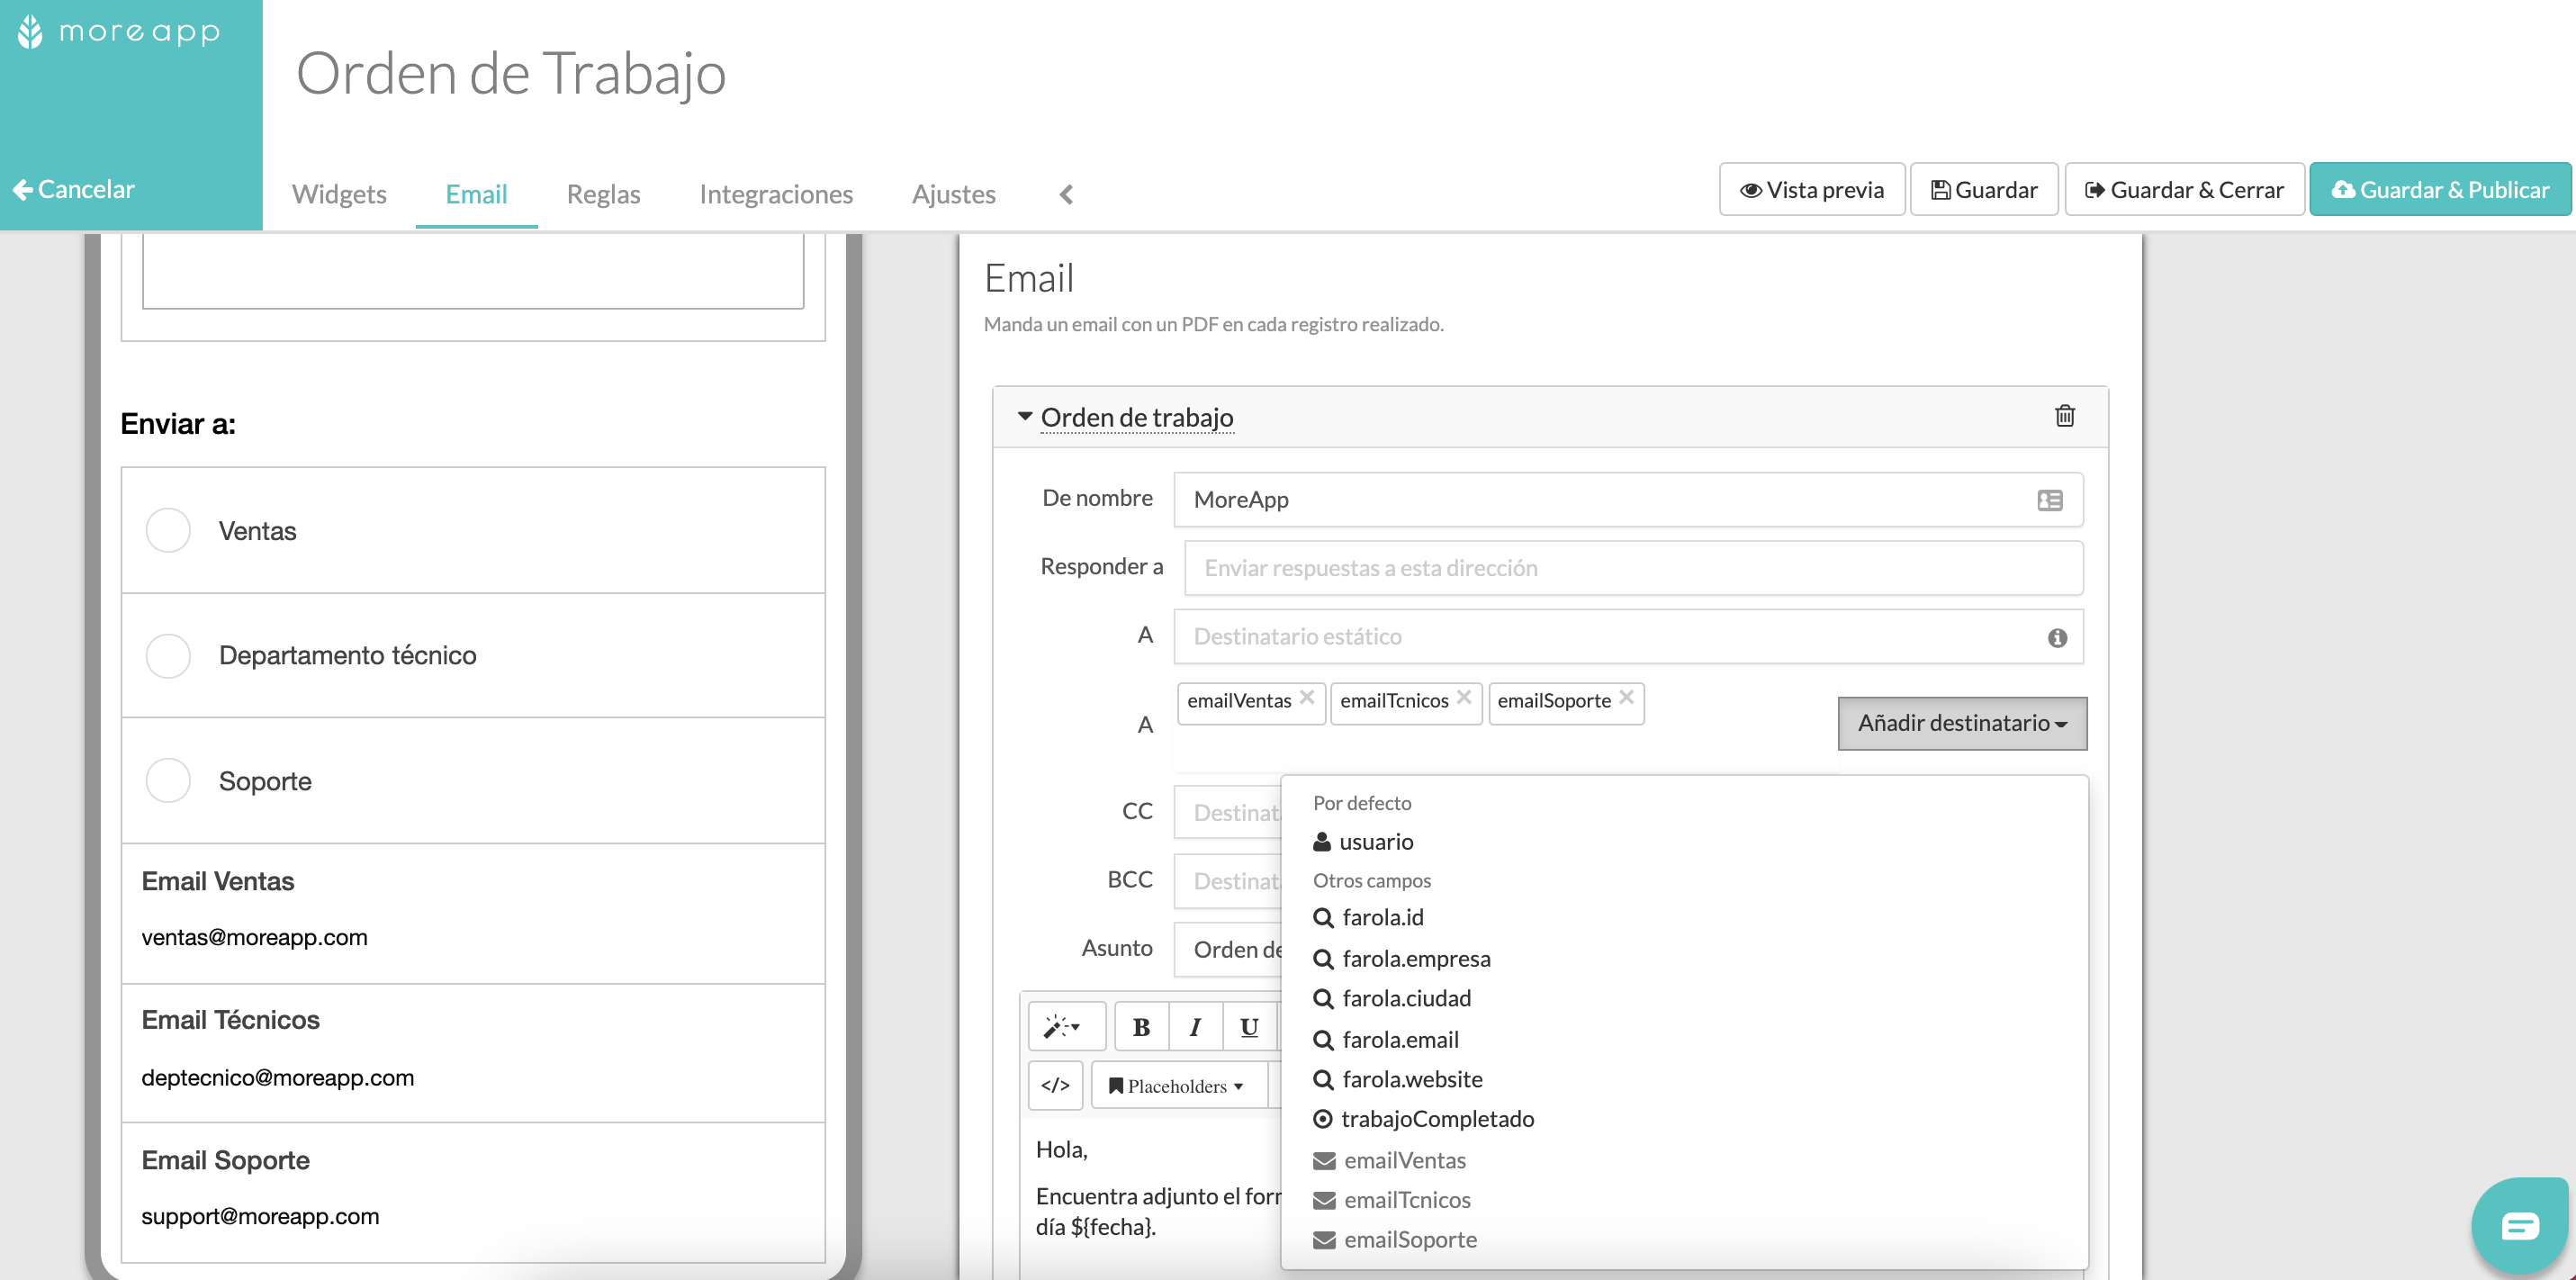Open the chat support bubble
This screenshot has height=1280, width=2576.
click(x=2519, y=1226)
